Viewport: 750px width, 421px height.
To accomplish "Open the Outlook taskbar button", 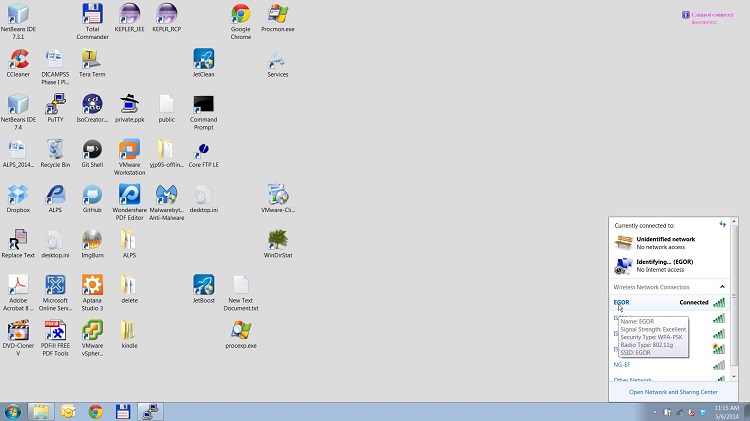I will click(68, 411).
